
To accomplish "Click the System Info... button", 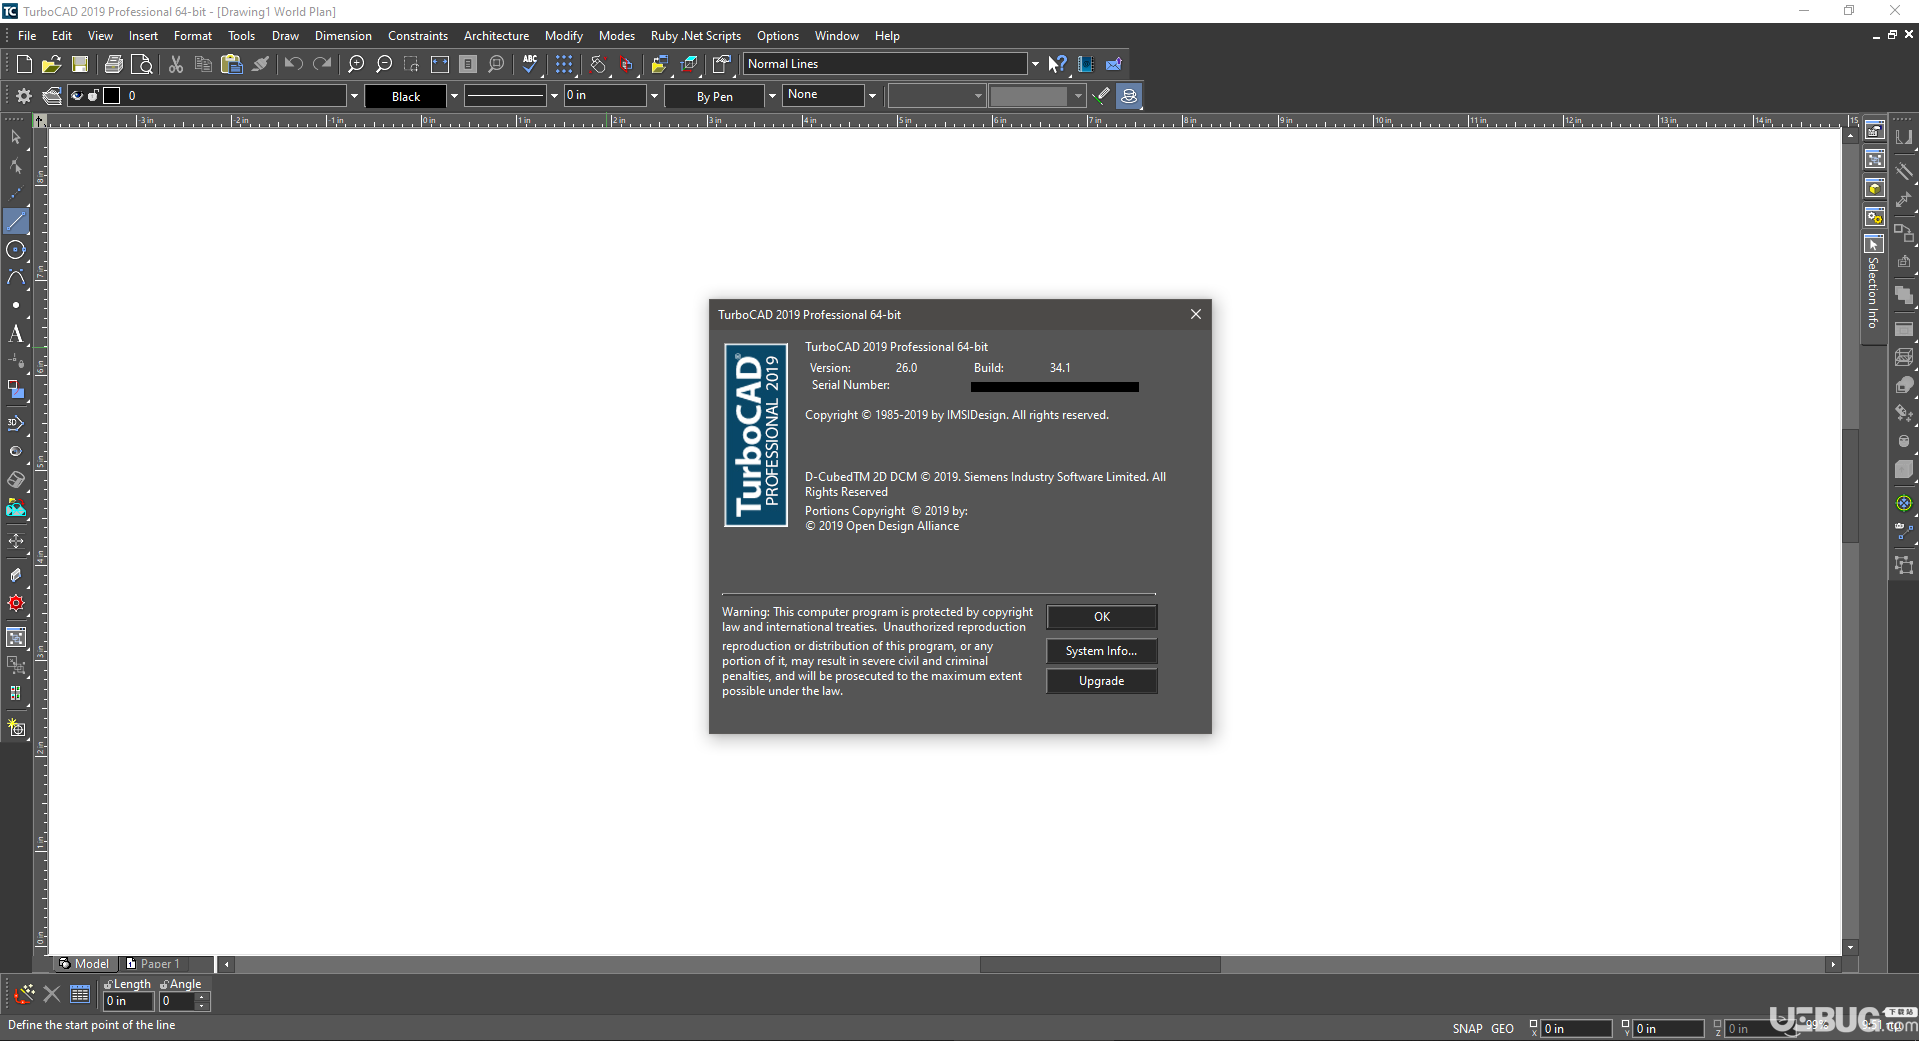I will [1102, 651].
